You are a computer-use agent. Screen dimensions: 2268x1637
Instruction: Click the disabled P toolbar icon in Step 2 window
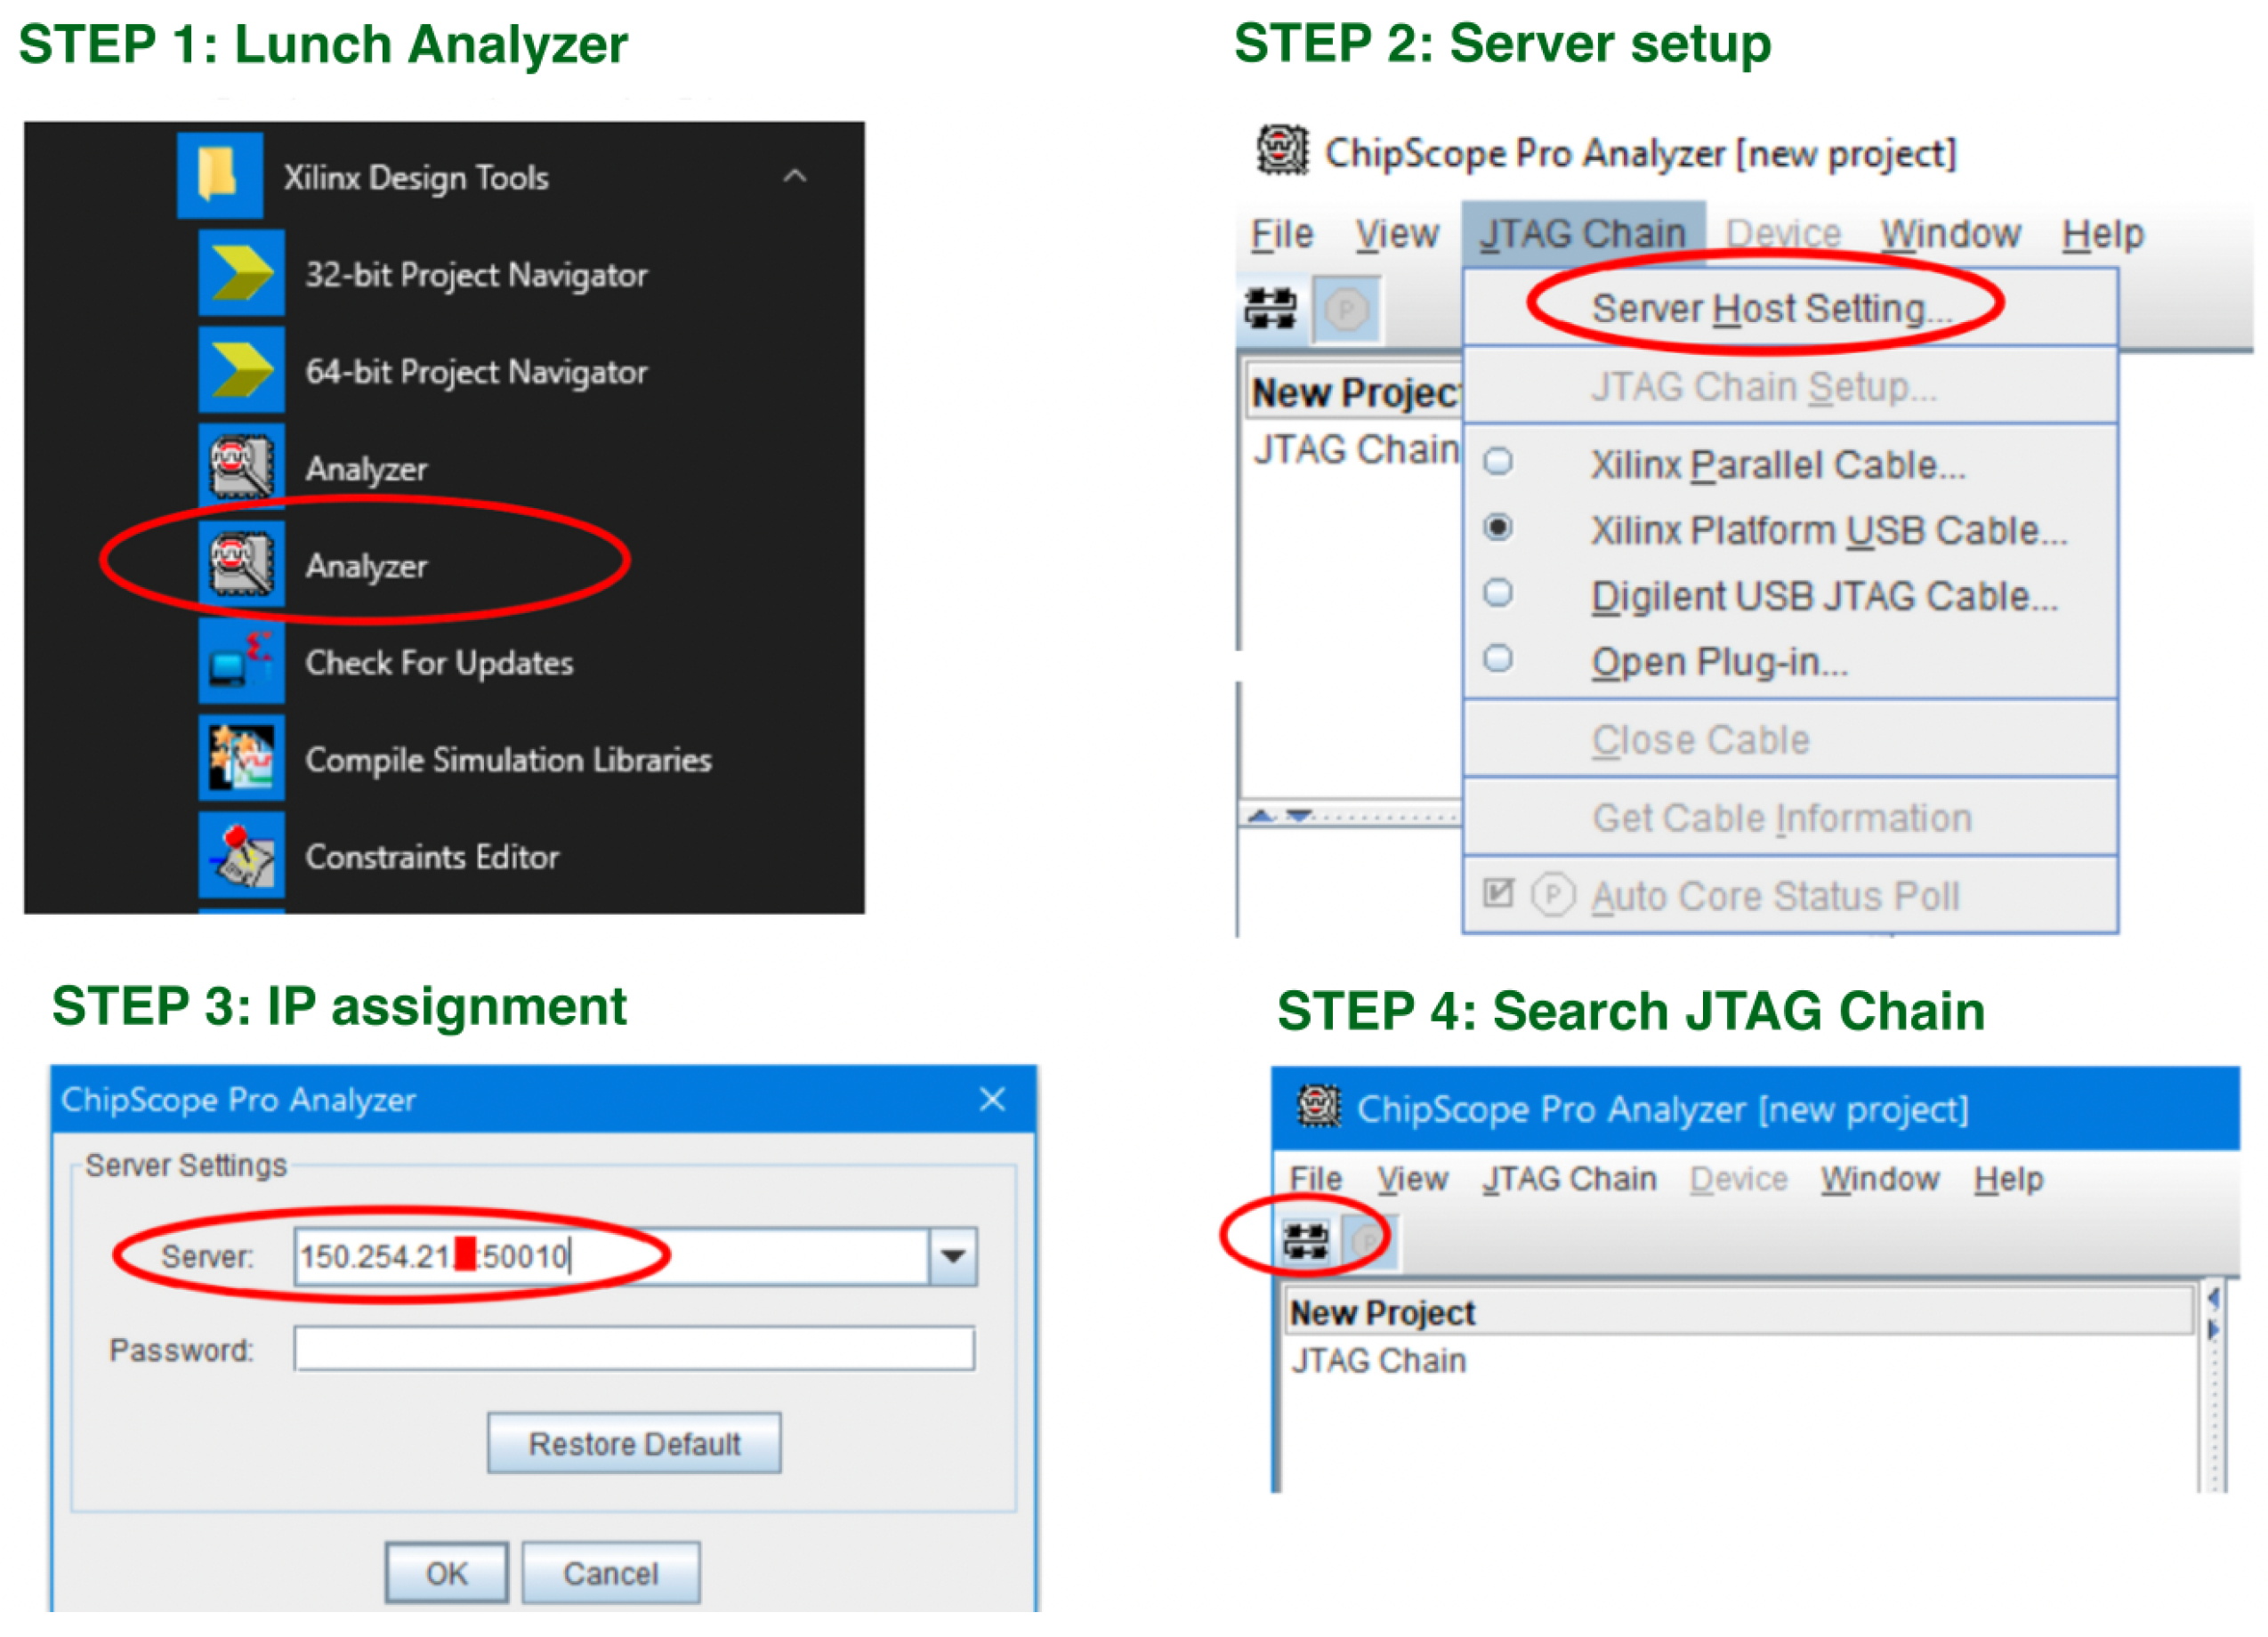coord(1347,310)
